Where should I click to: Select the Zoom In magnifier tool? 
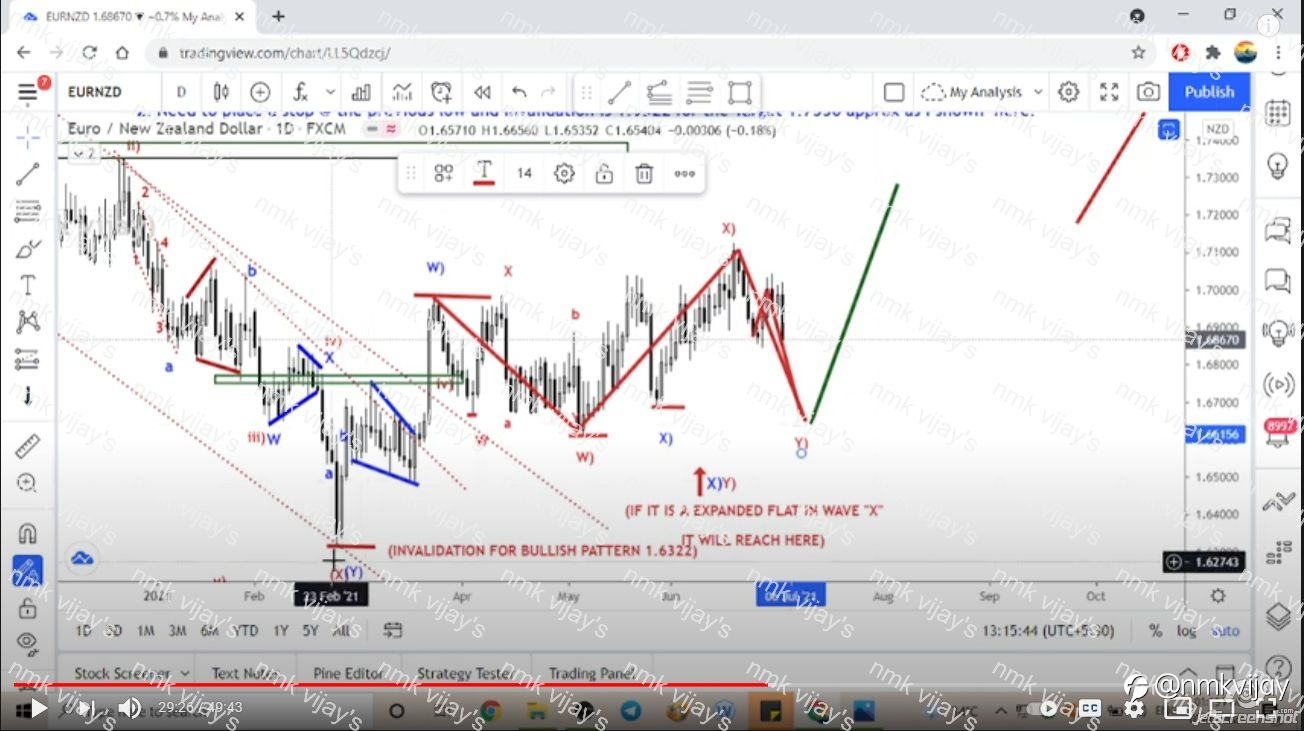click(x=27, y=484)
